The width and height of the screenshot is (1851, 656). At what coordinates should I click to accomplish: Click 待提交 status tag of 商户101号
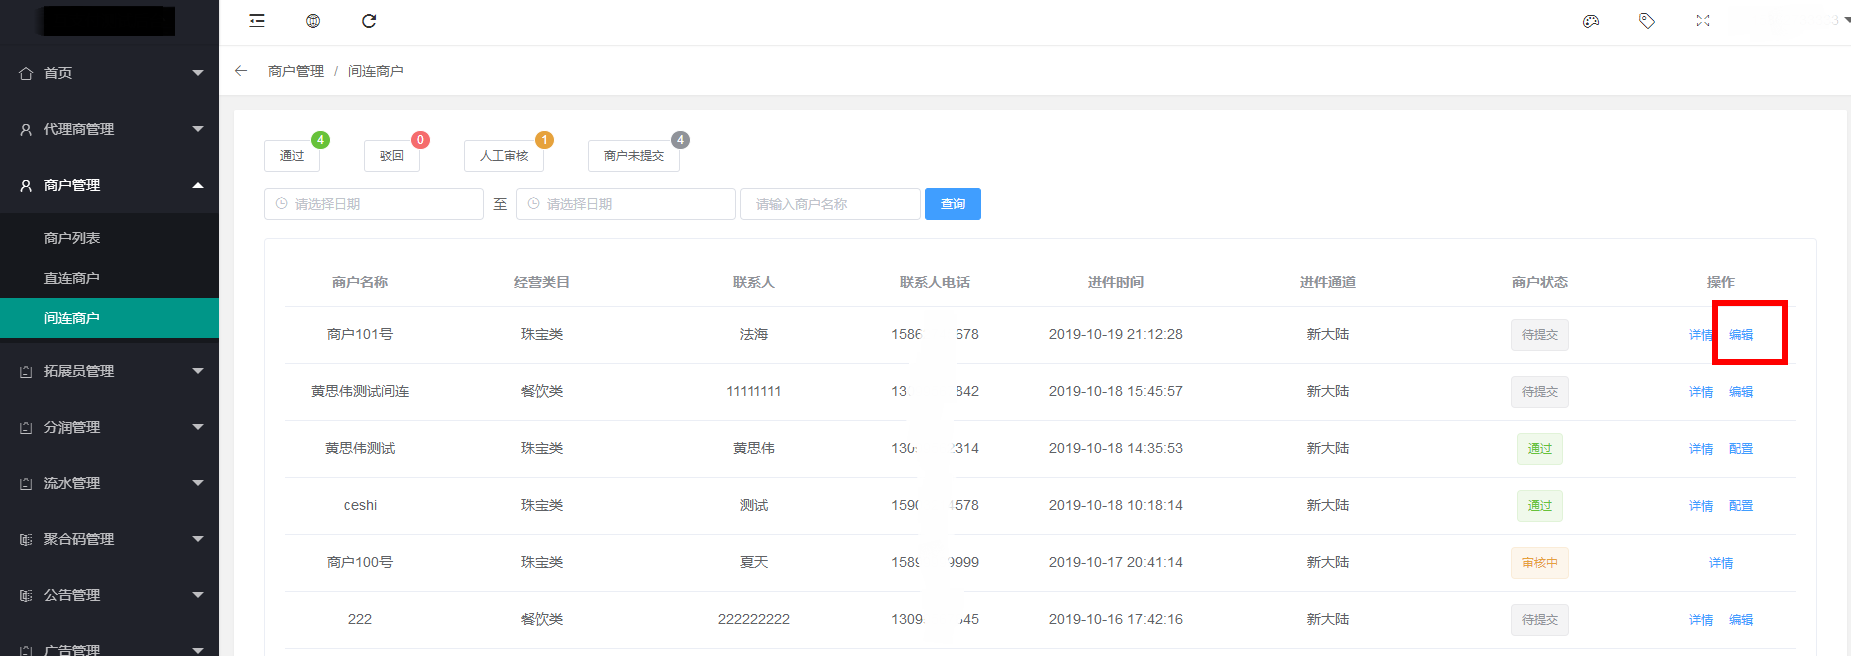tap(1540, 335)
